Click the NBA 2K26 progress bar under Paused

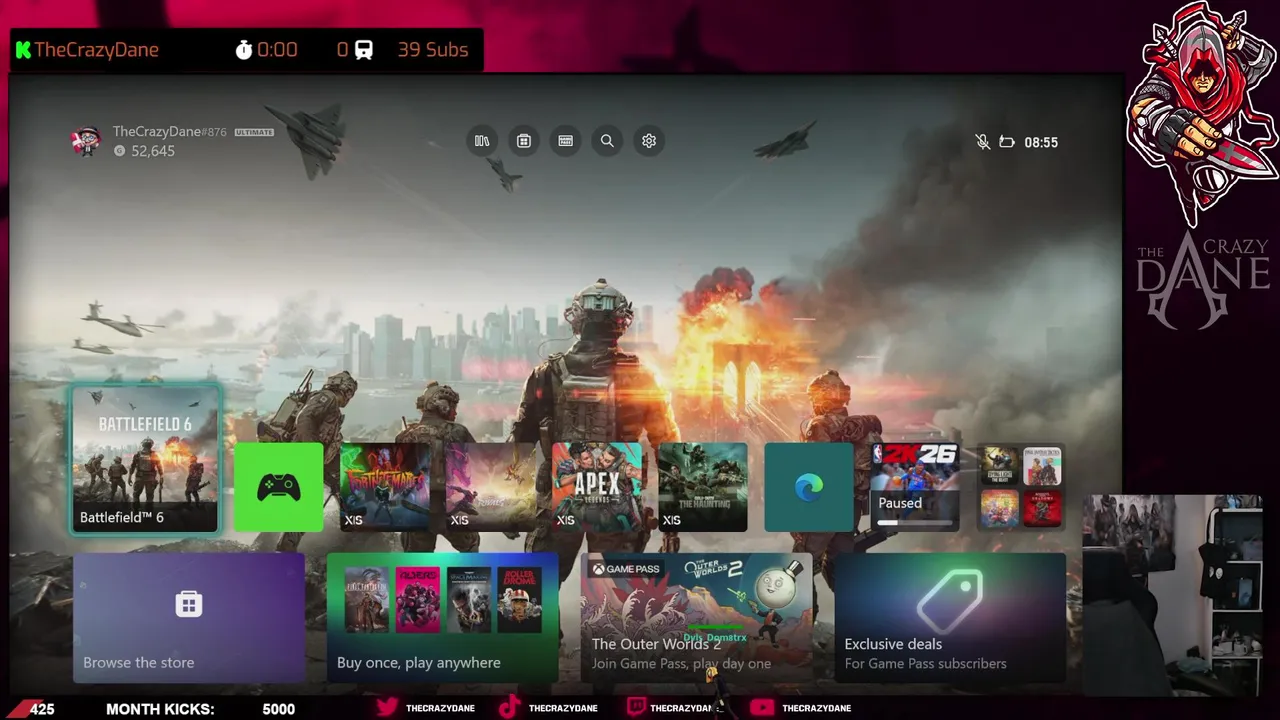coord(915,522)
